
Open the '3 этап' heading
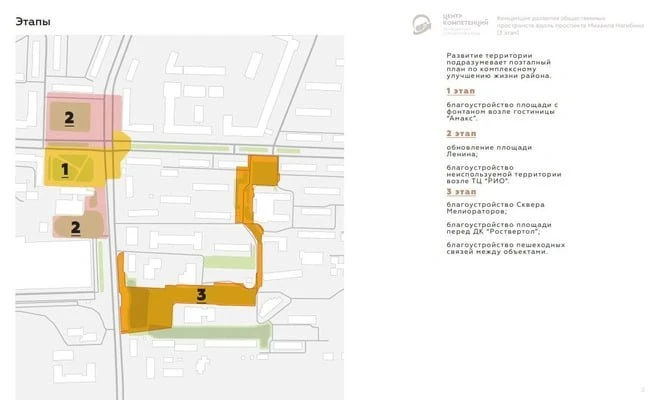tap(461, 192)
